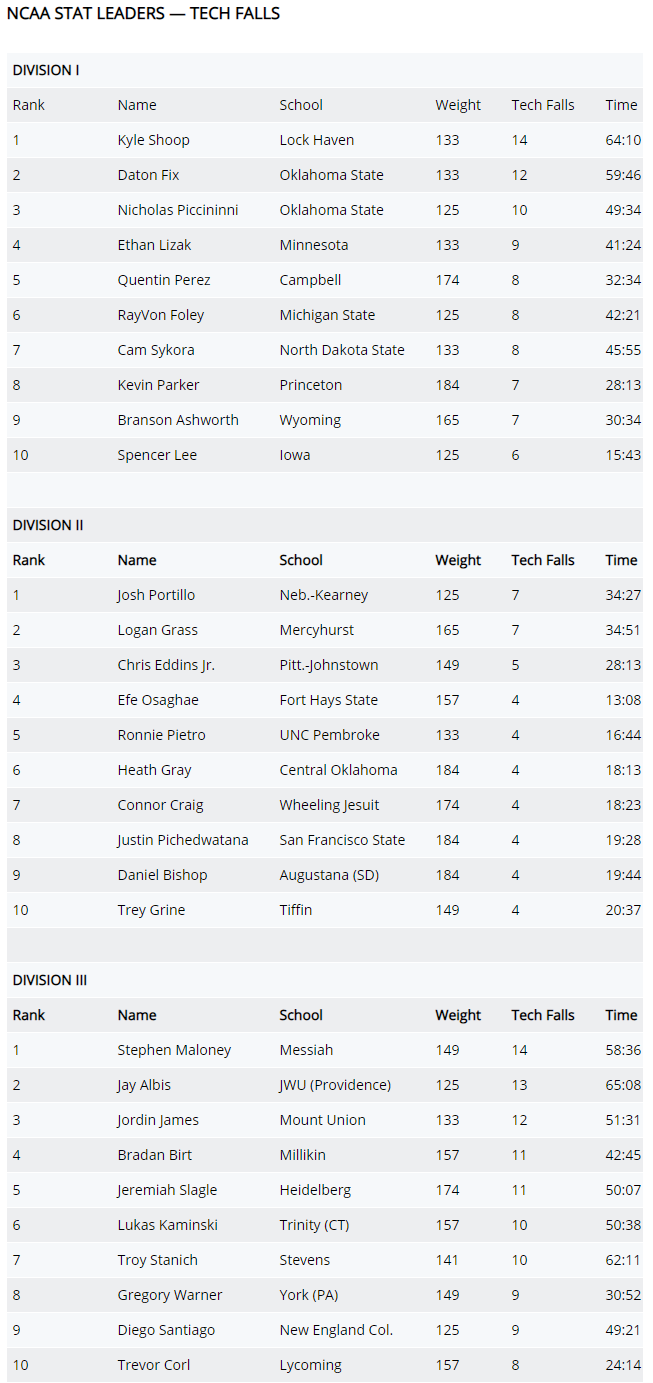This screenshot has height=1383, width=653.
Task: Click the Josh Portillo name
Action: pos(156,595)
